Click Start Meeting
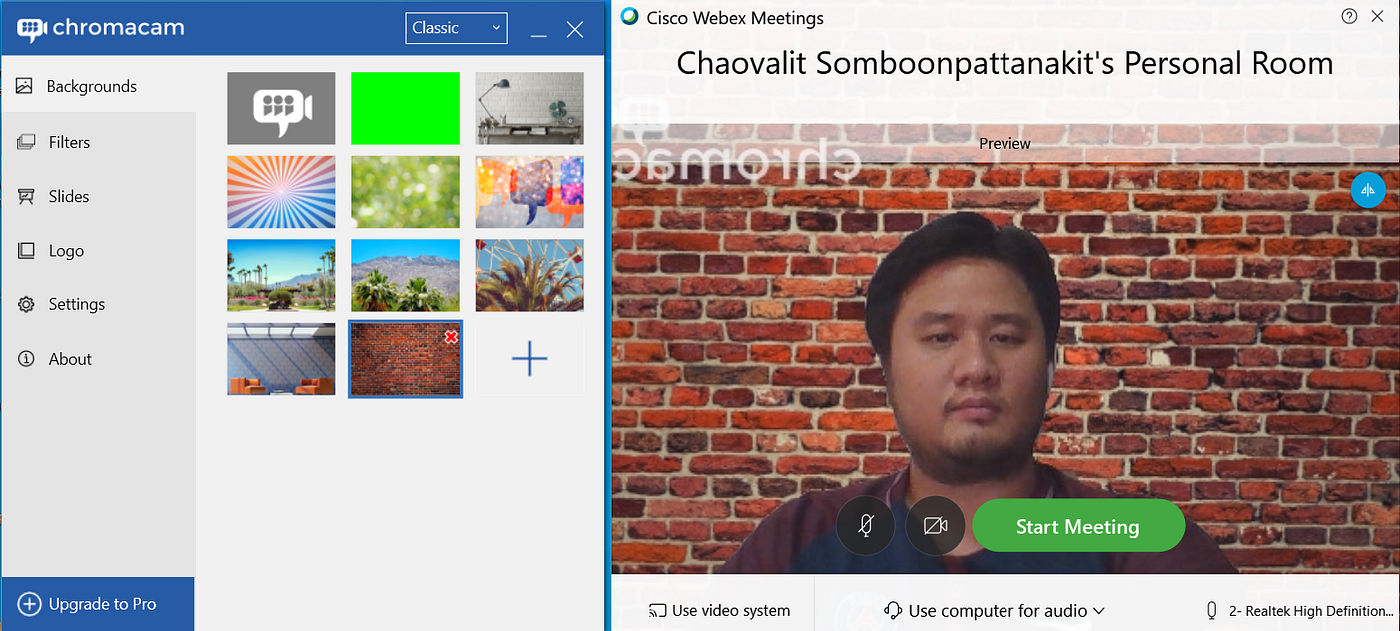 [1078, 526]
